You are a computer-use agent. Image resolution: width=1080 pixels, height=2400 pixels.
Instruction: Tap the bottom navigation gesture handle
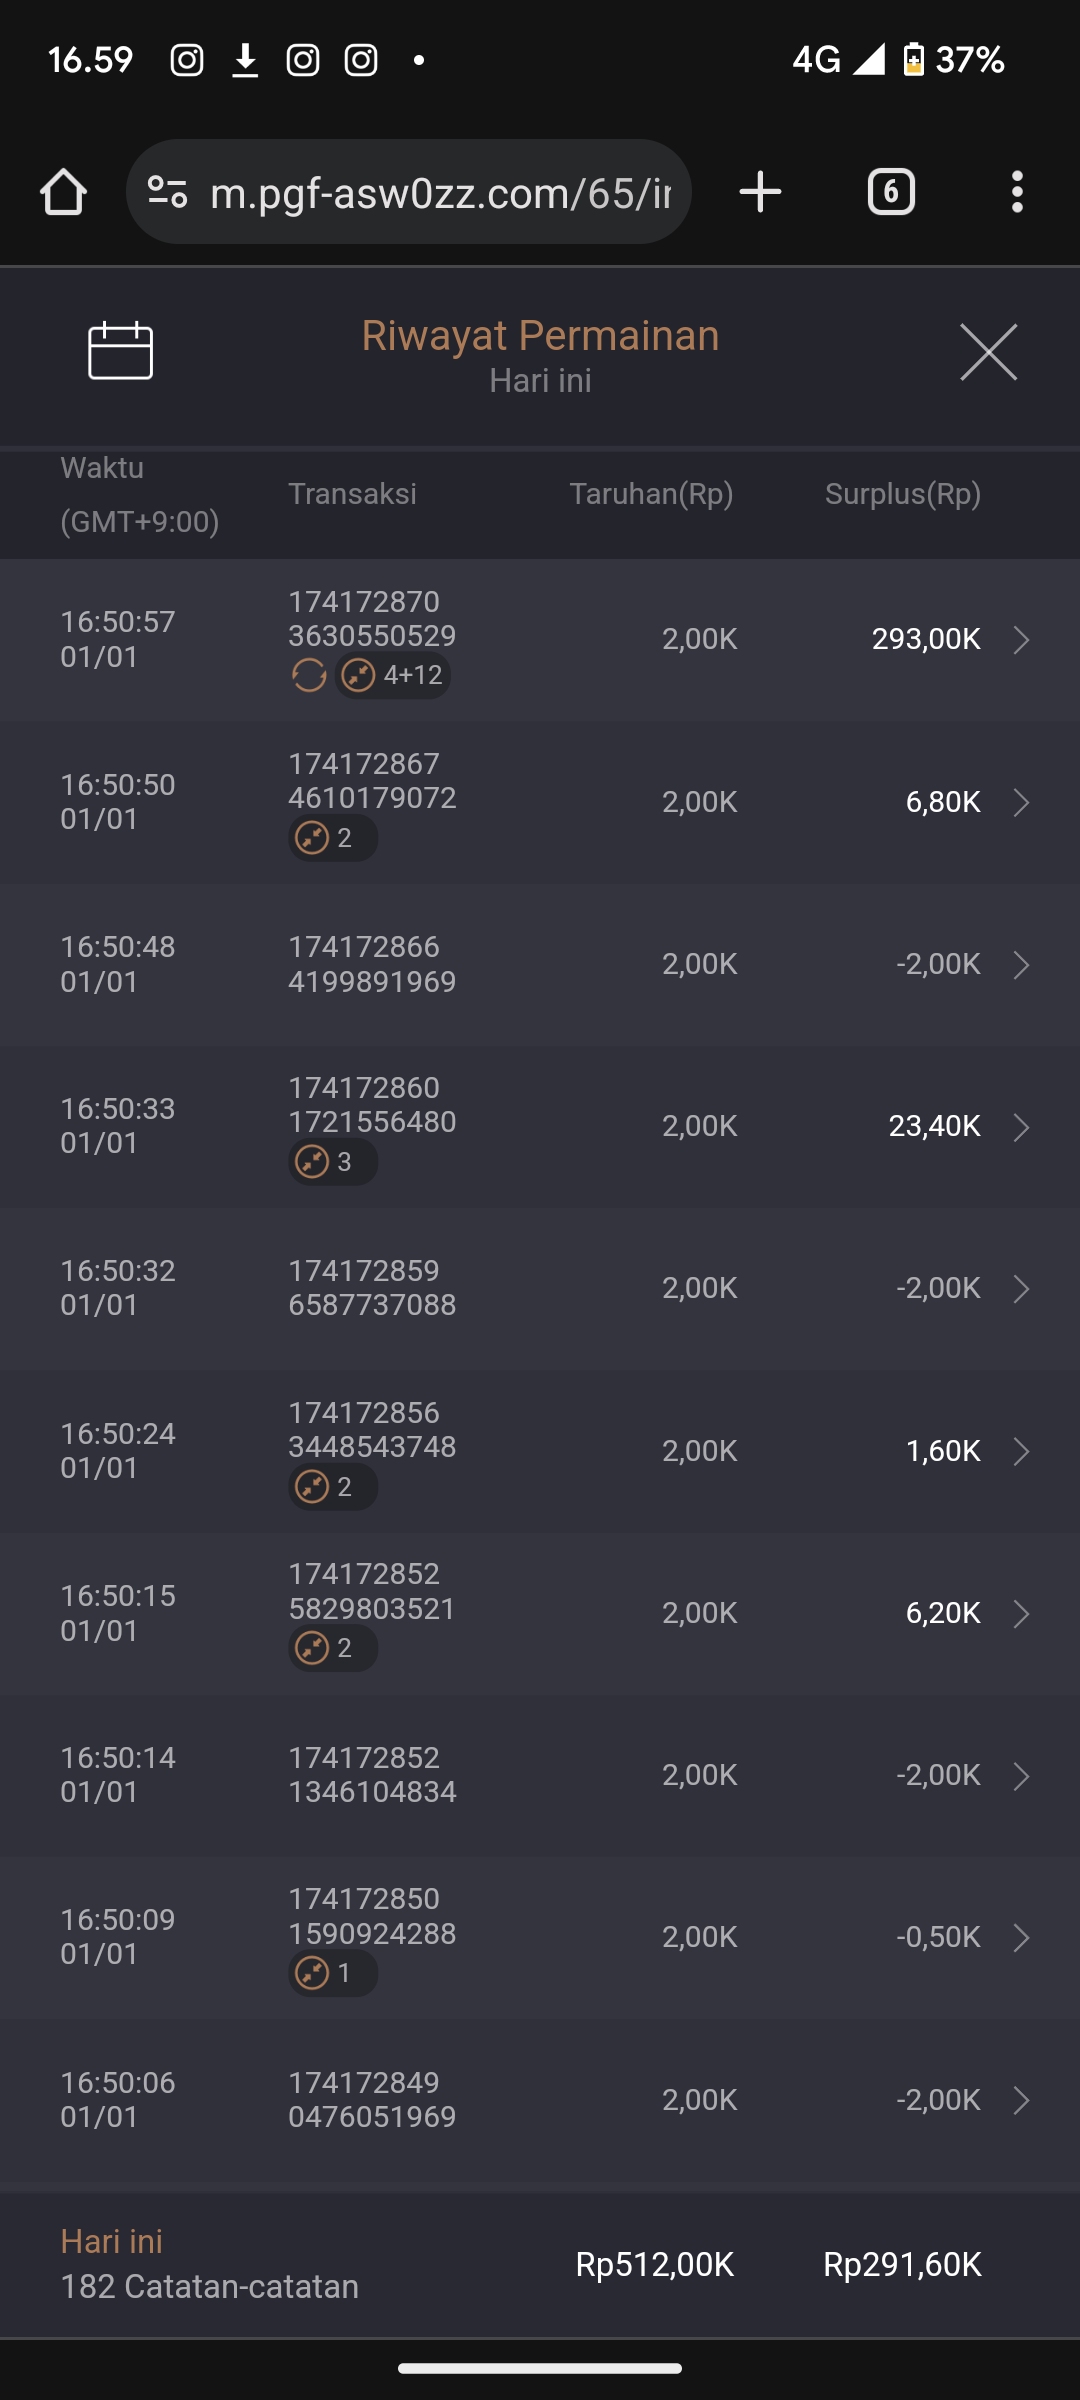[540, 2368]
